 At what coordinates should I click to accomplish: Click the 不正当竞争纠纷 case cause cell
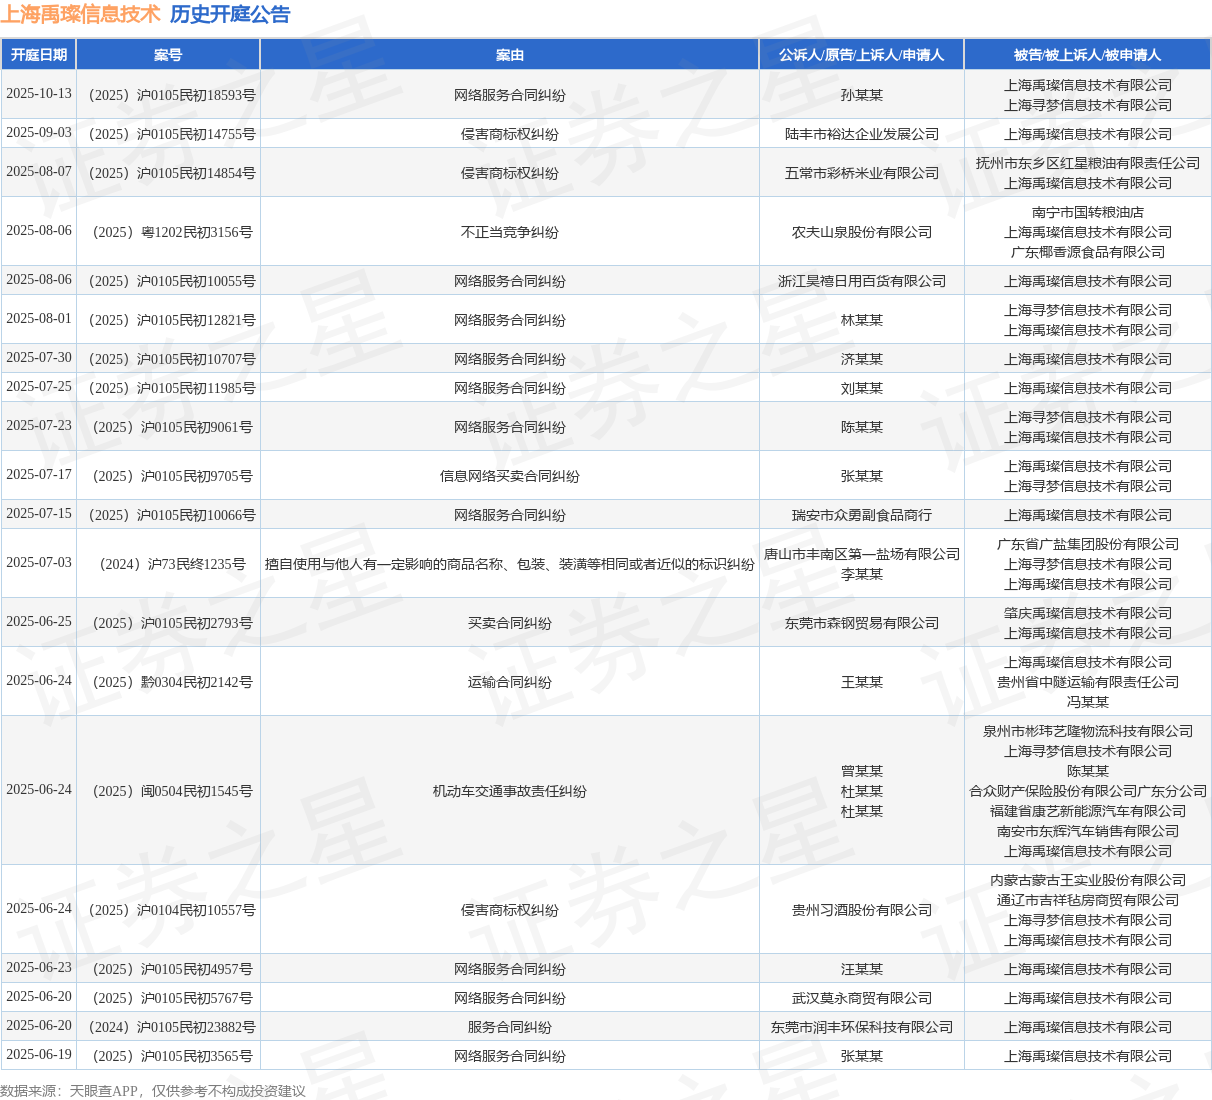pyautogui.click(x=509, y=232)
